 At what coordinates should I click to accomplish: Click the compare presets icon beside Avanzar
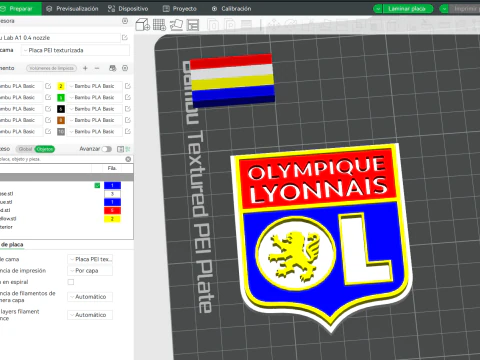pyautogui.click(x=120, y=149)
